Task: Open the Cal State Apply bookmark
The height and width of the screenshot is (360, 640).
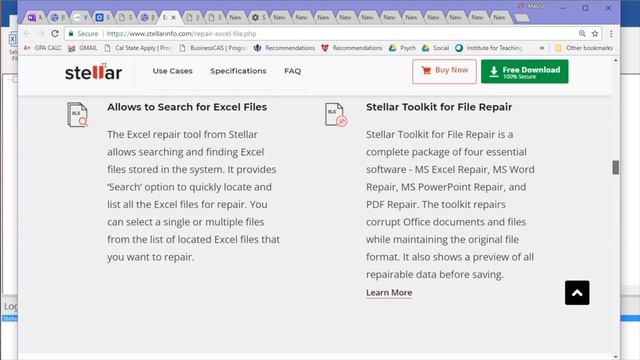Action: 138,48
